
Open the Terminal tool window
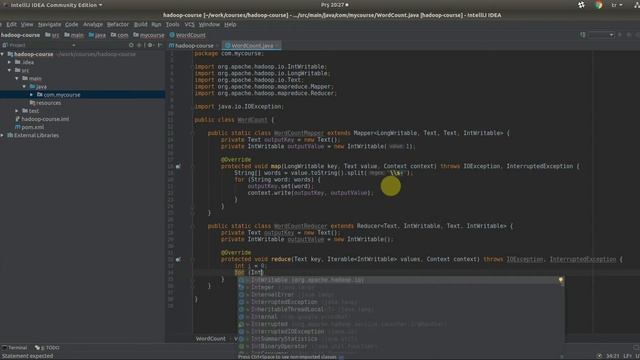(14, 348)
